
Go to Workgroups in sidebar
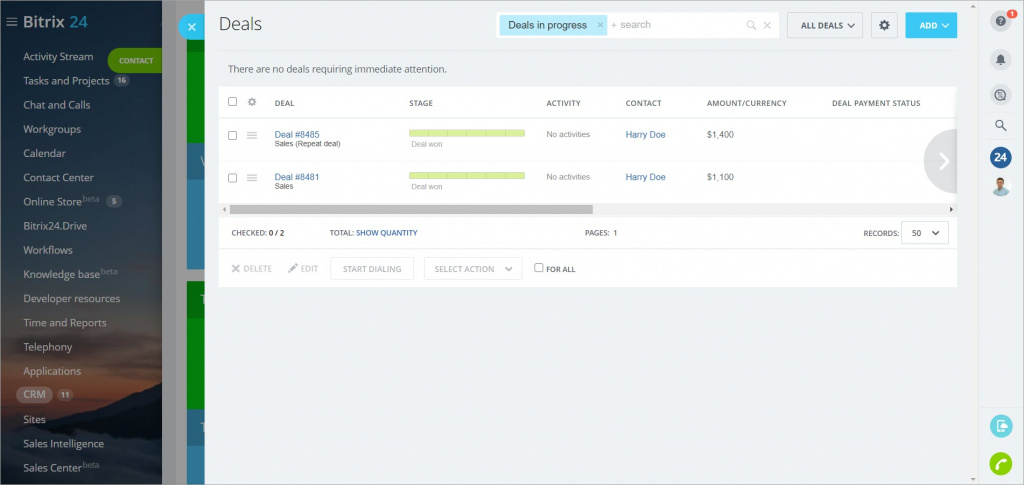(52, 129)
